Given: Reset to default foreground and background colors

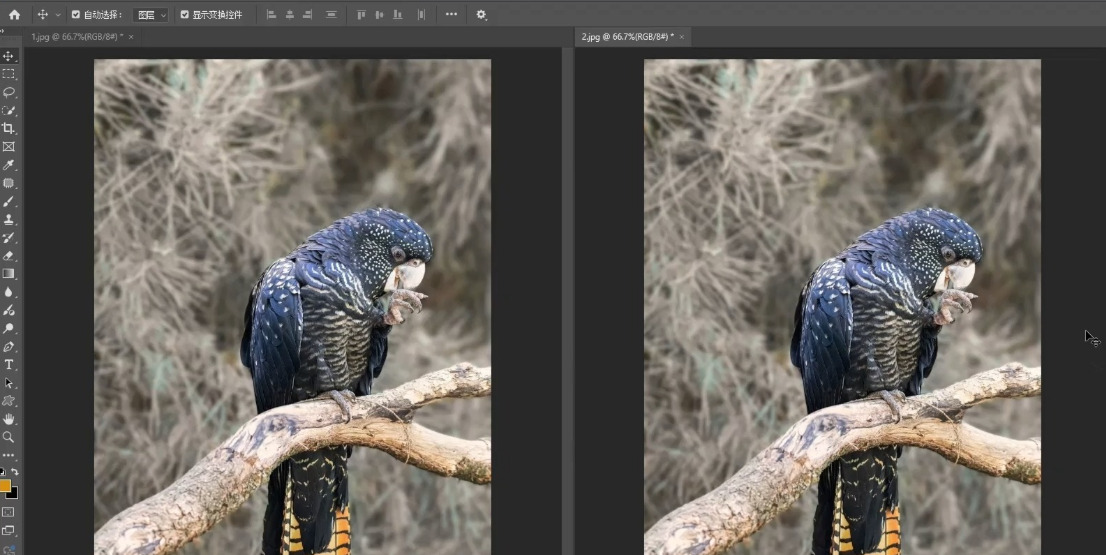Looking at the screenshot, I should pos(2,471).
